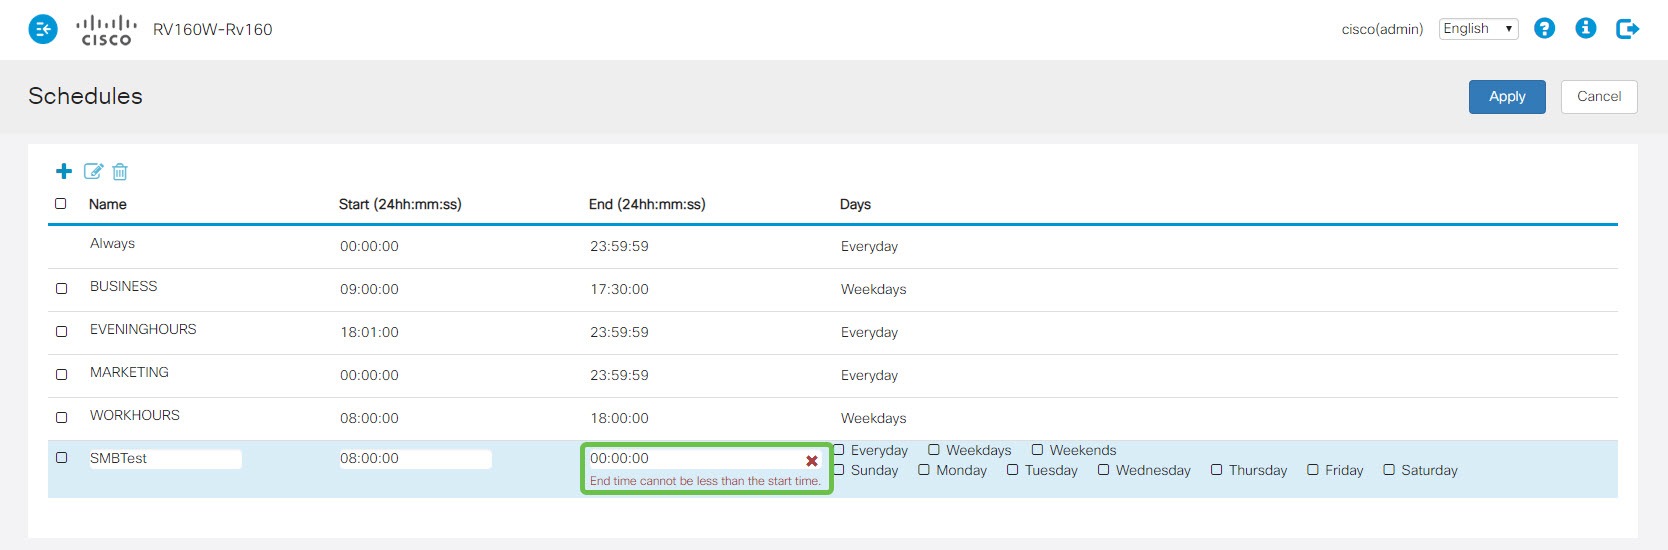Click the Always schedule name
1668x550 pixels.
[112, 243]
